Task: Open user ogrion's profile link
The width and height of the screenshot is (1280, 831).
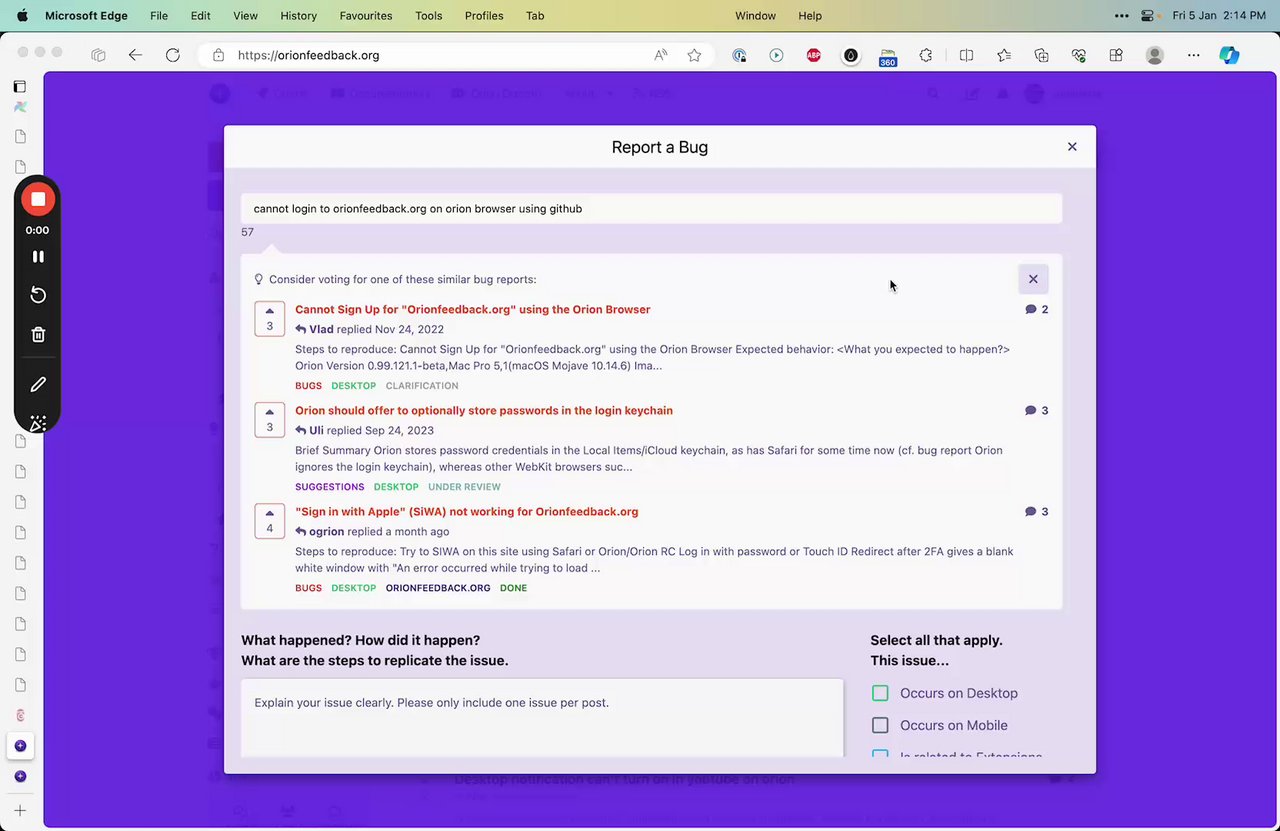Action: click(x=326, y=532)
